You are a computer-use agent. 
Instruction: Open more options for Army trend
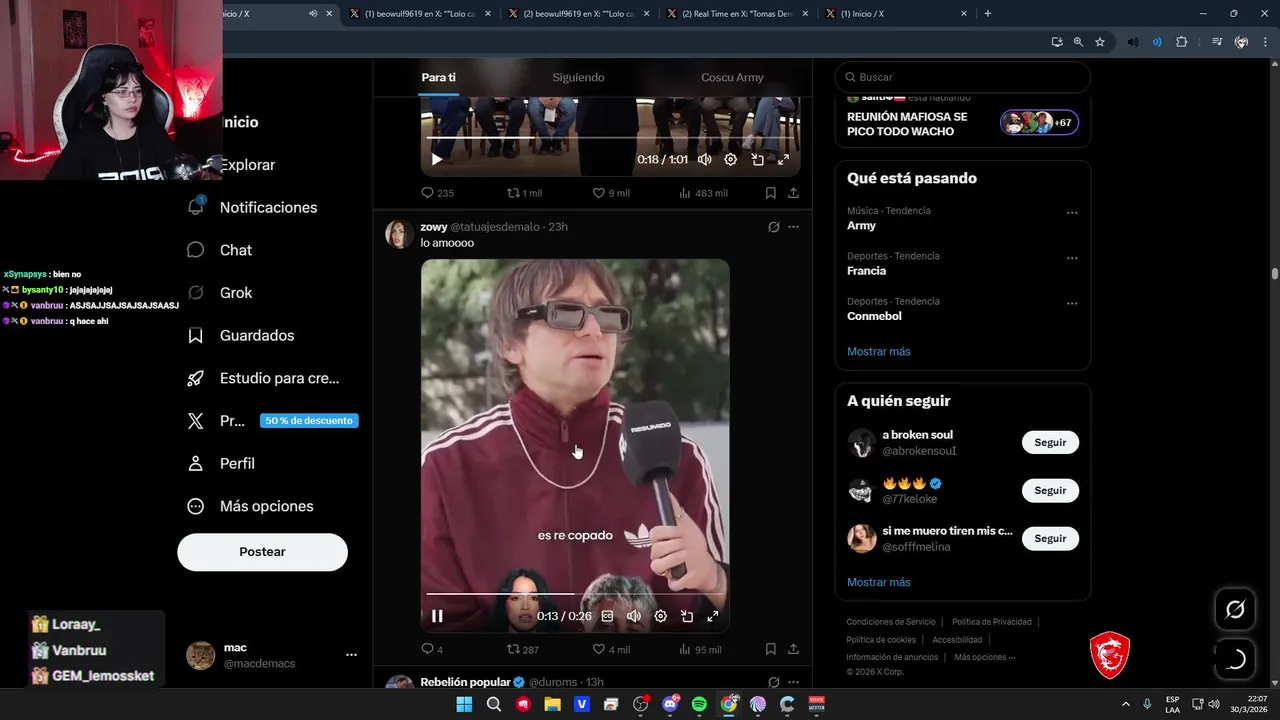pyautogui.click(x=1072, y=212)
